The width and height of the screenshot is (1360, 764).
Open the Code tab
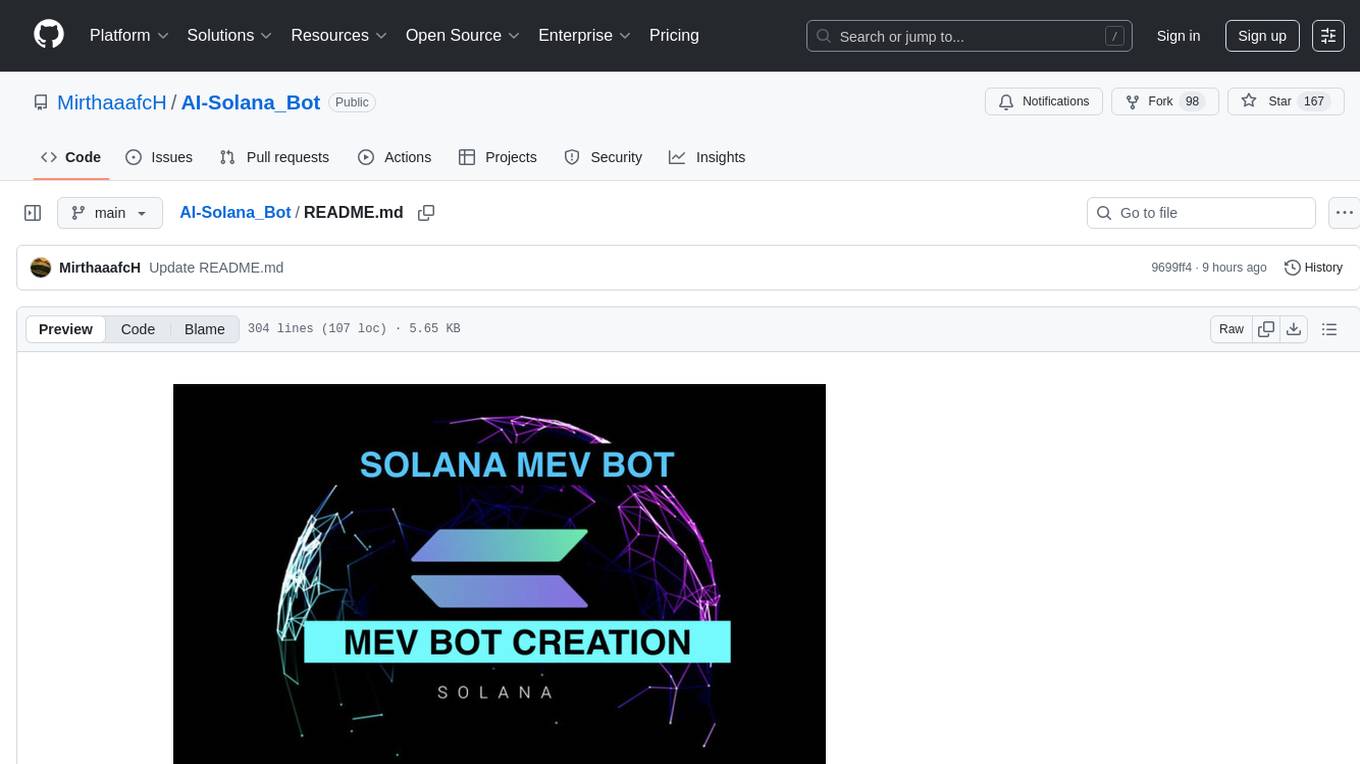71,157
